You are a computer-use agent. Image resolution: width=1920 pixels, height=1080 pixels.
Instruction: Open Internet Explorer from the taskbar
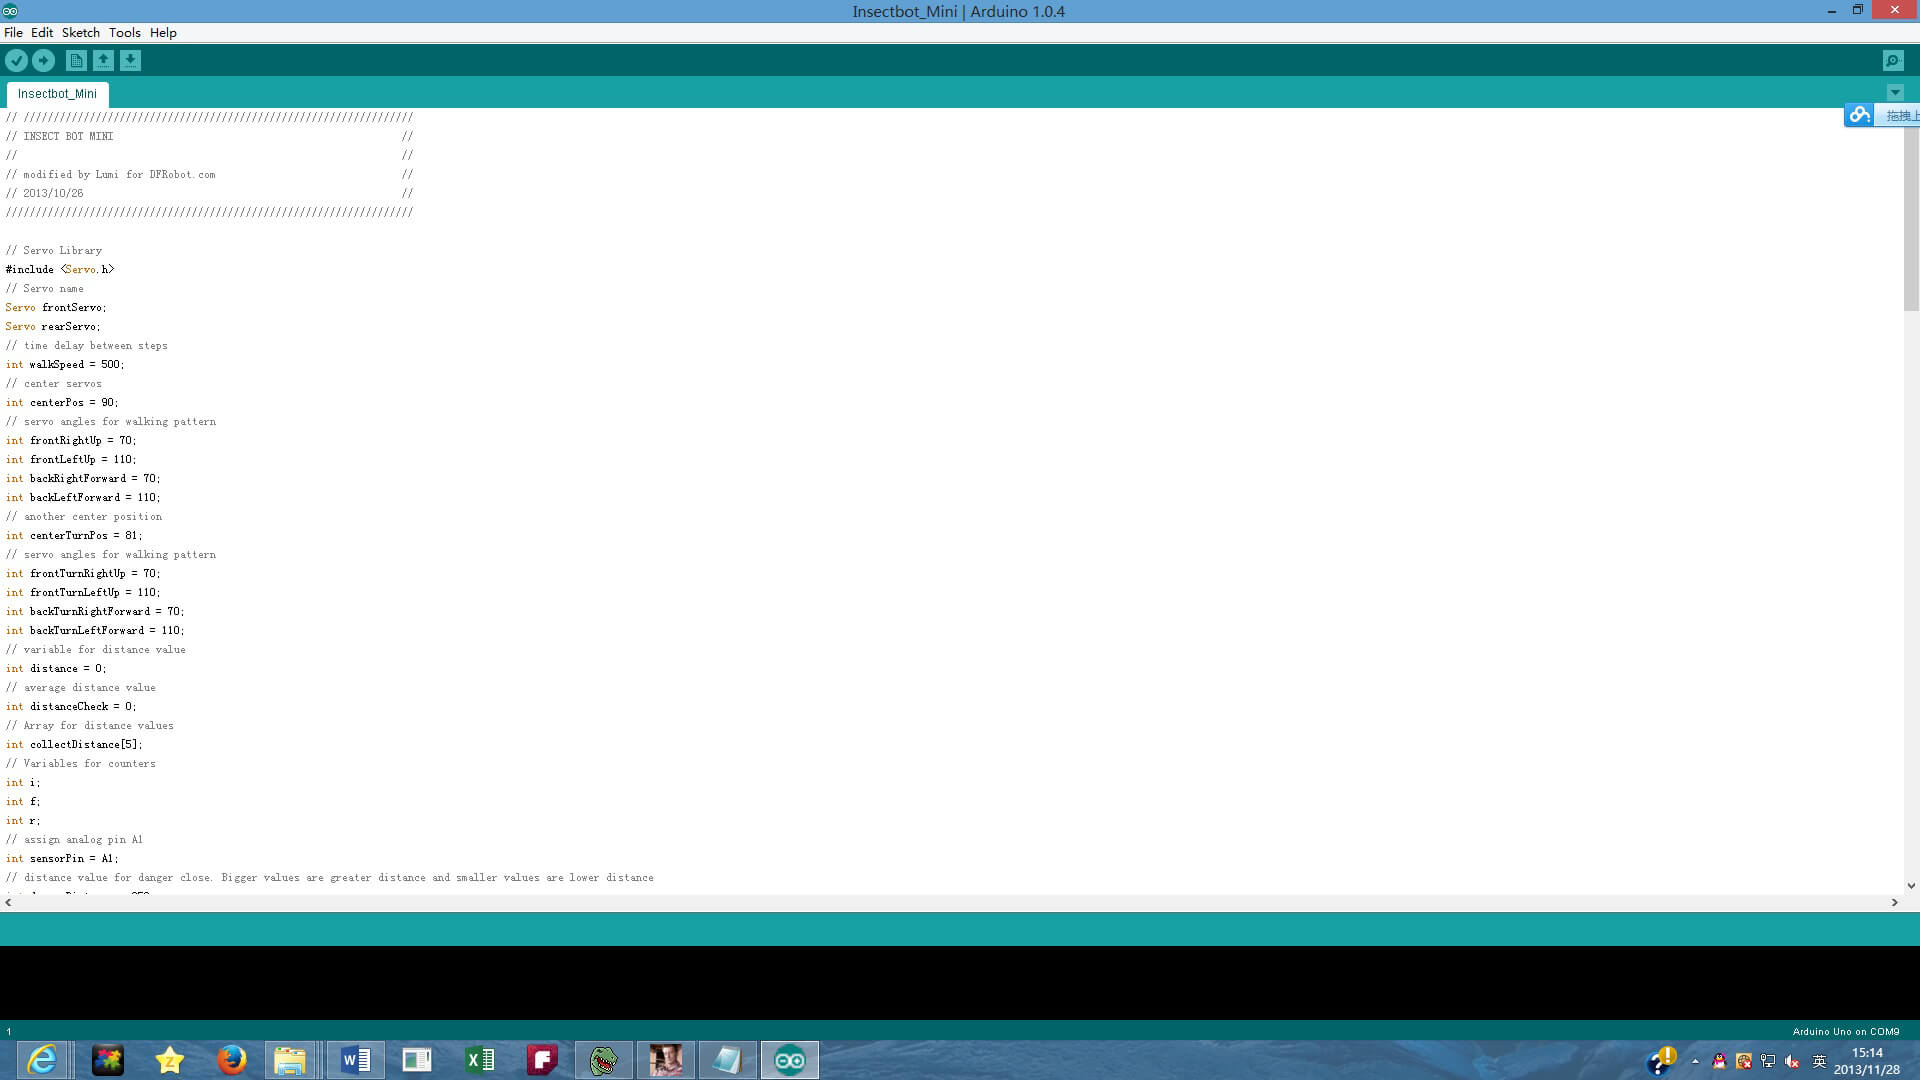pos(42,1060)
